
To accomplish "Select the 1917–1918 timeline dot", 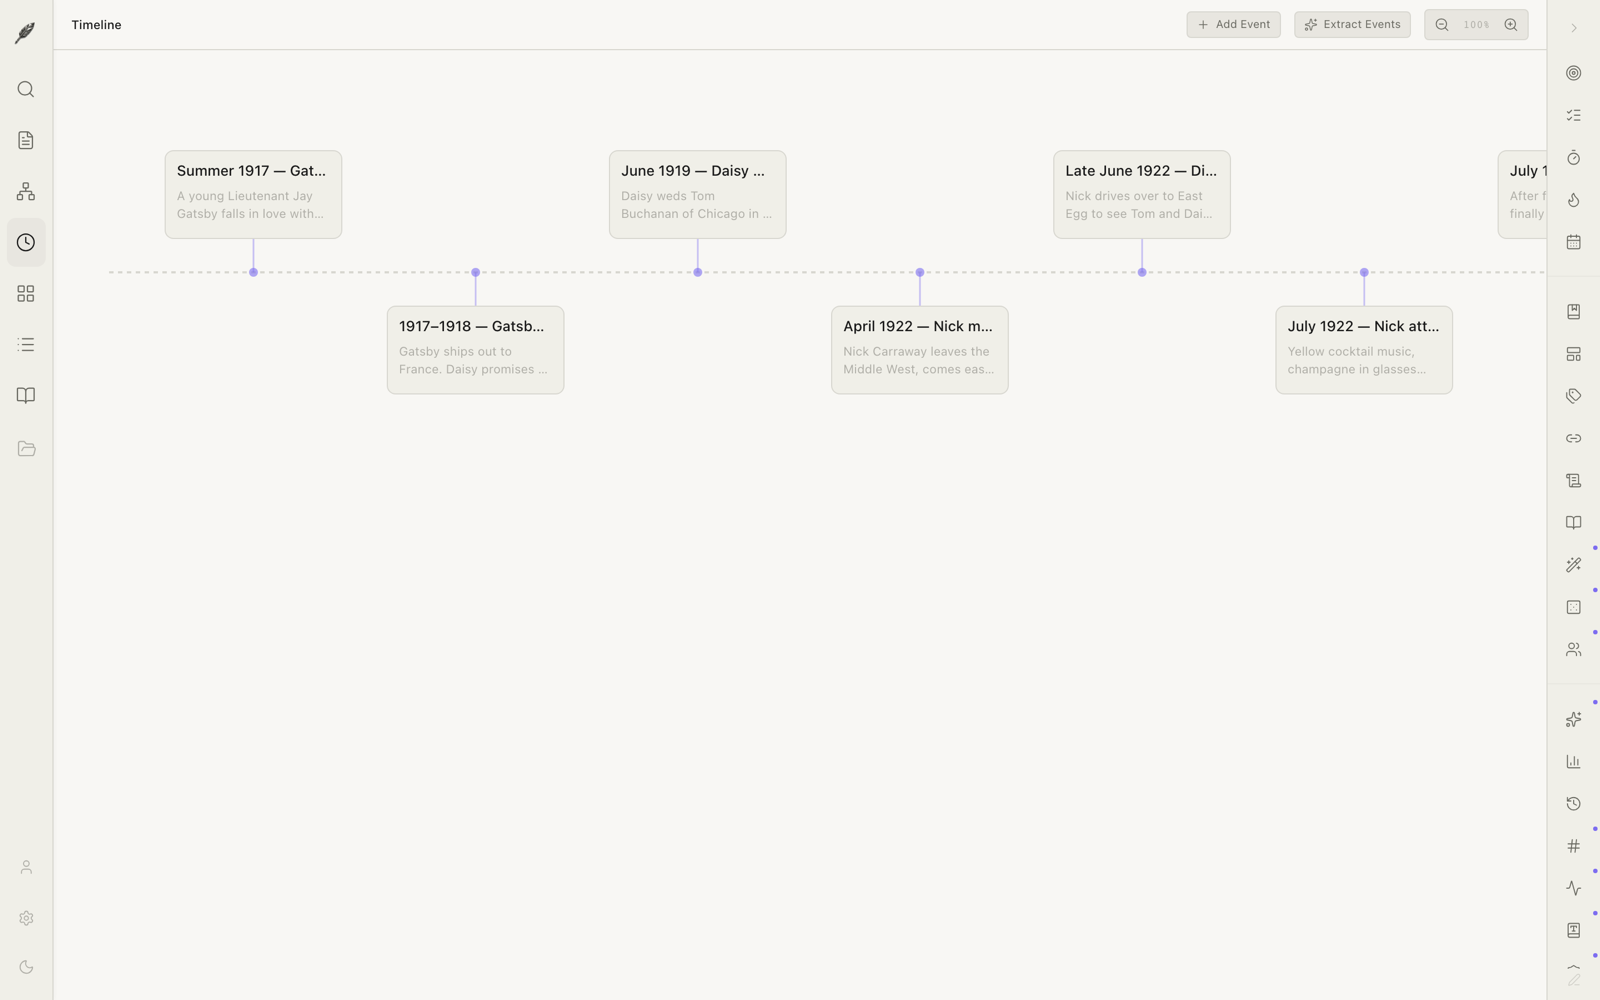I will [476, 272].
